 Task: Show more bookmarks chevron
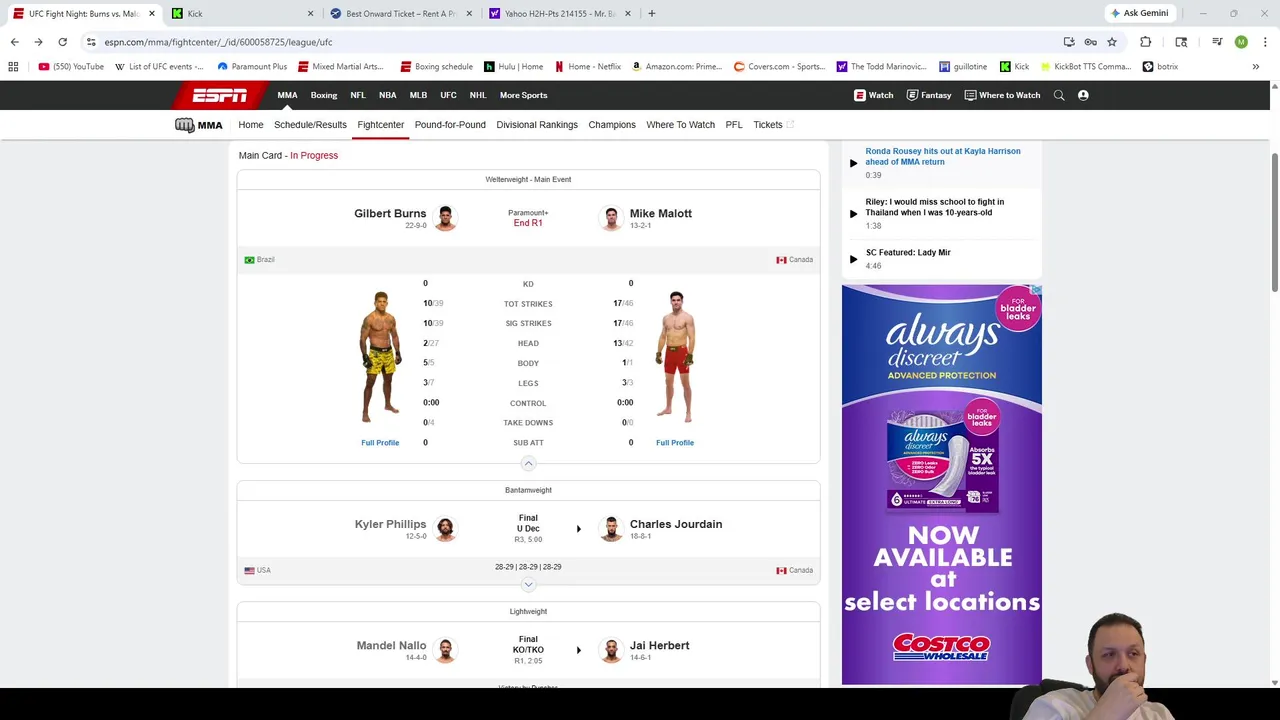(x=1256, y=67)
